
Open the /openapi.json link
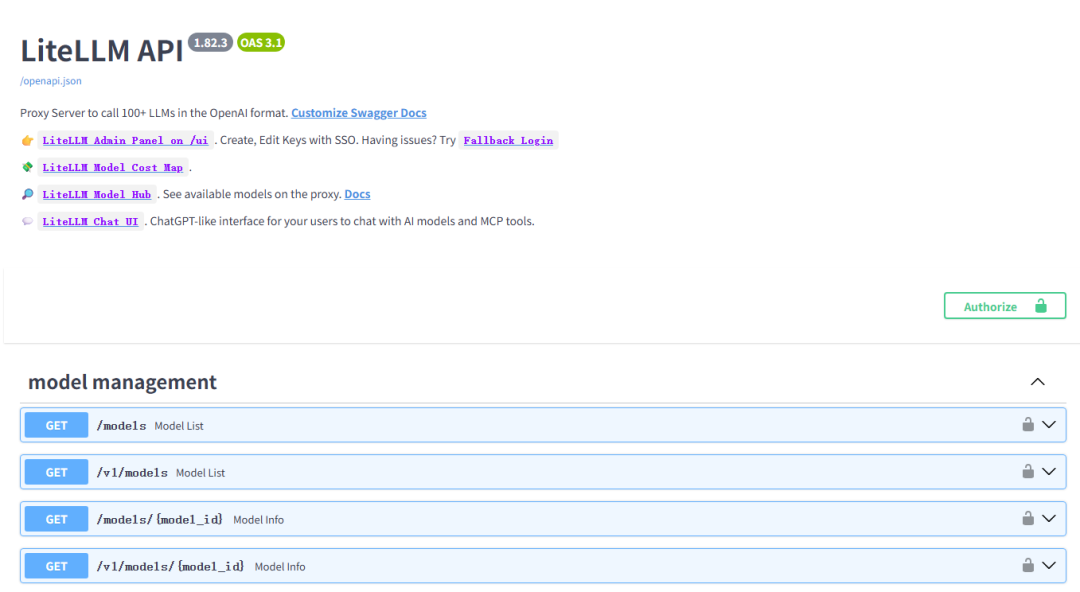pos(51,81)
